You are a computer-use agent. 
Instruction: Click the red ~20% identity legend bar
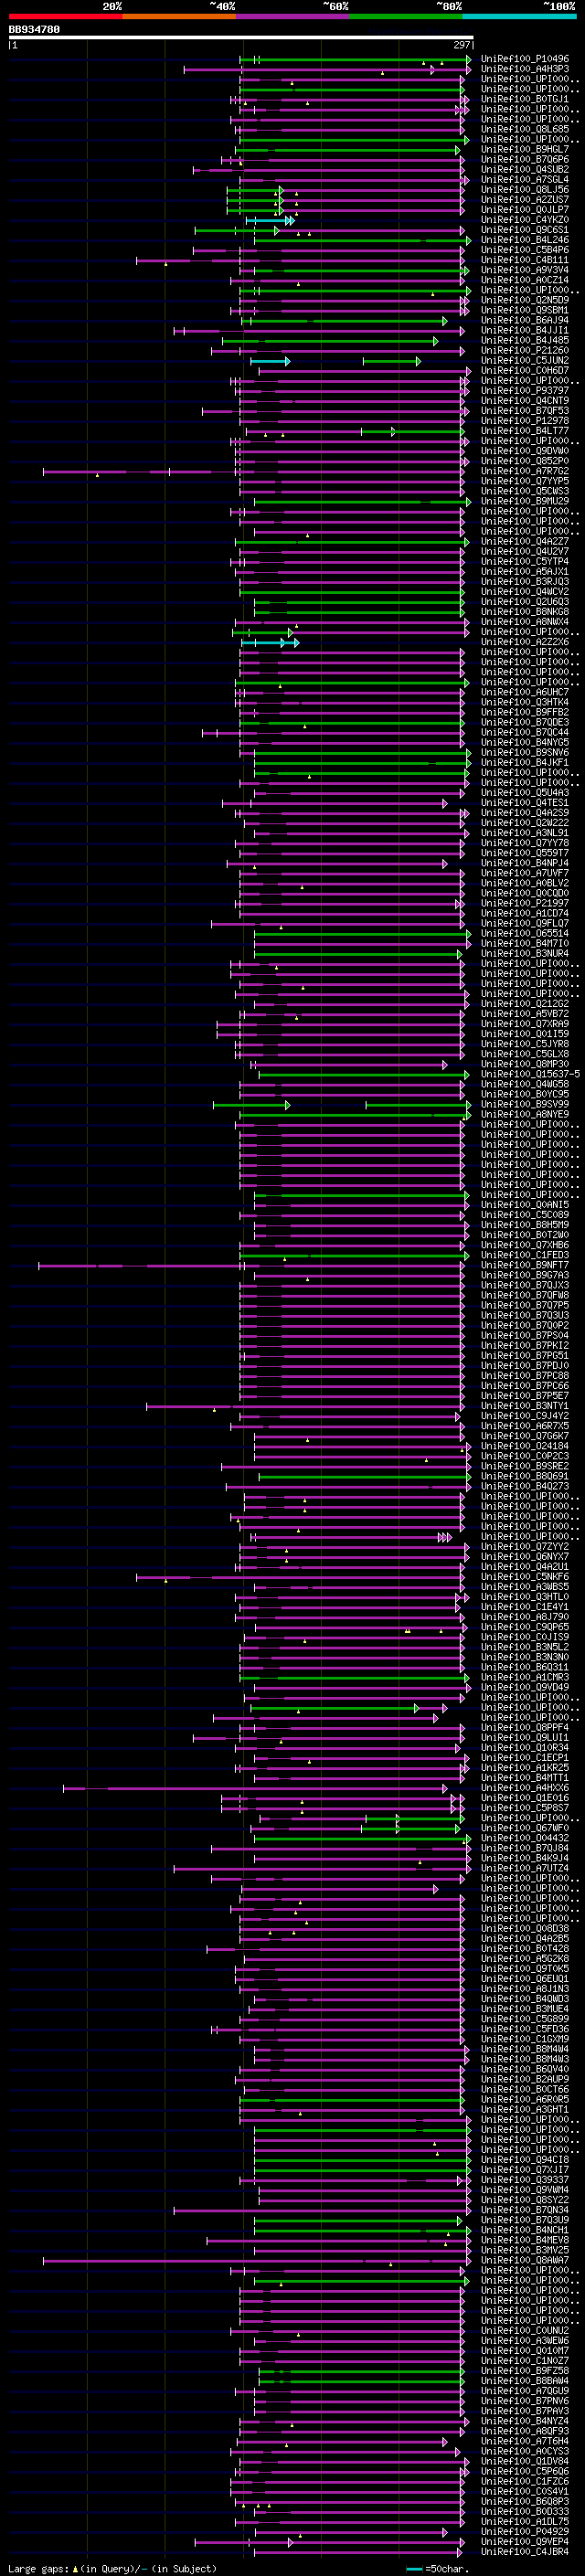[65, 16]
